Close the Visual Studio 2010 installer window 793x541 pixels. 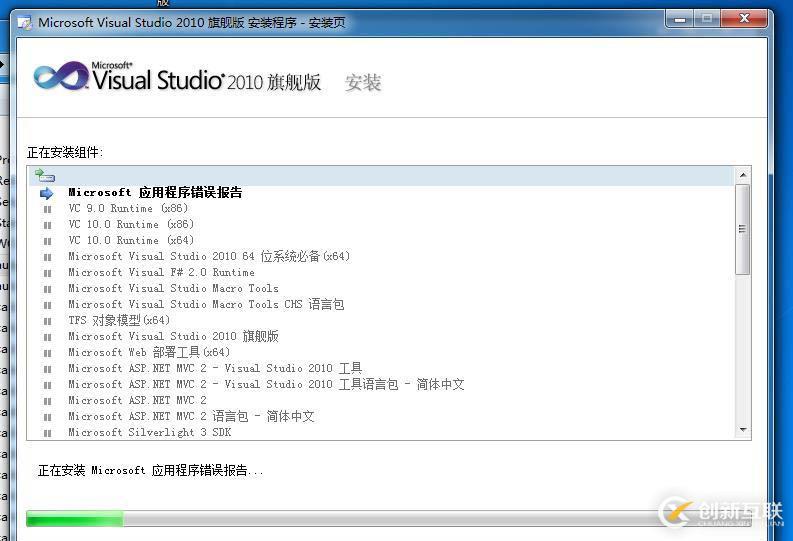tap(744, 19)
